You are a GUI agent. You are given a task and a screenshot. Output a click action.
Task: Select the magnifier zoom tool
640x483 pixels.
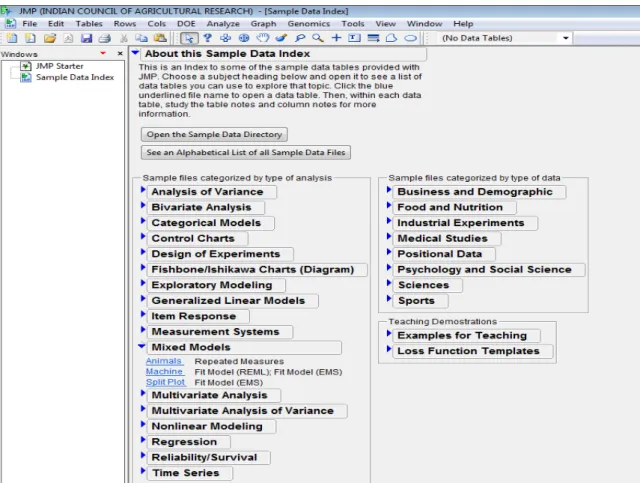tap(318, 38)
